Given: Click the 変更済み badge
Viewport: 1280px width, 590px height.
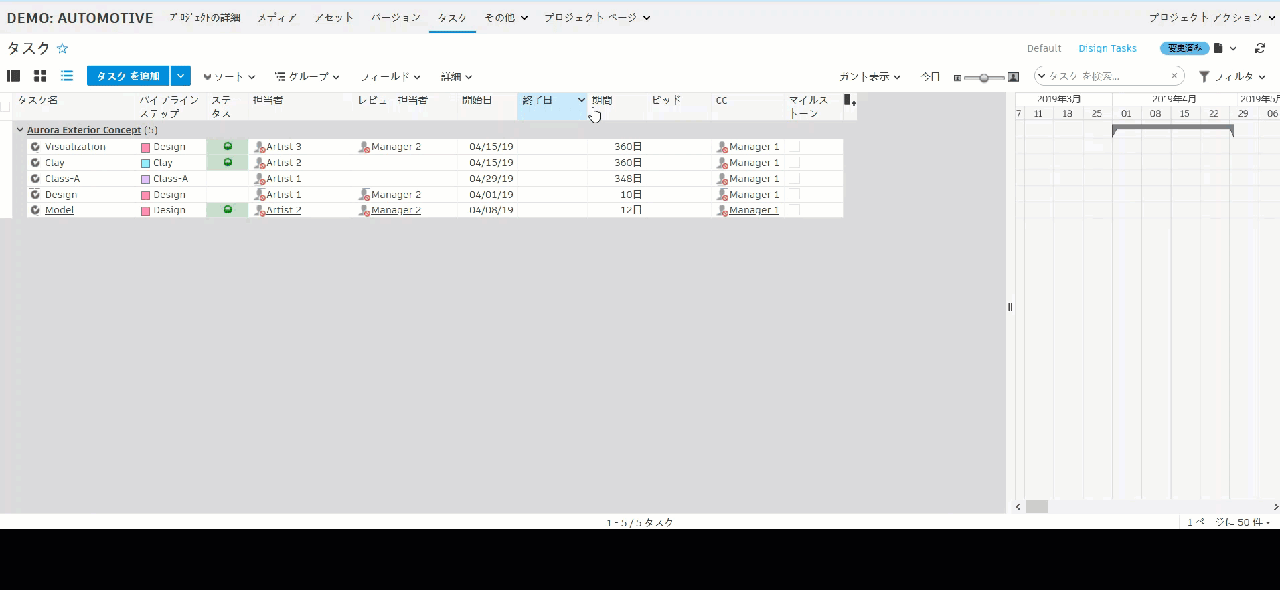Looking at the screenshot, I should click(x=1185, y=48).
